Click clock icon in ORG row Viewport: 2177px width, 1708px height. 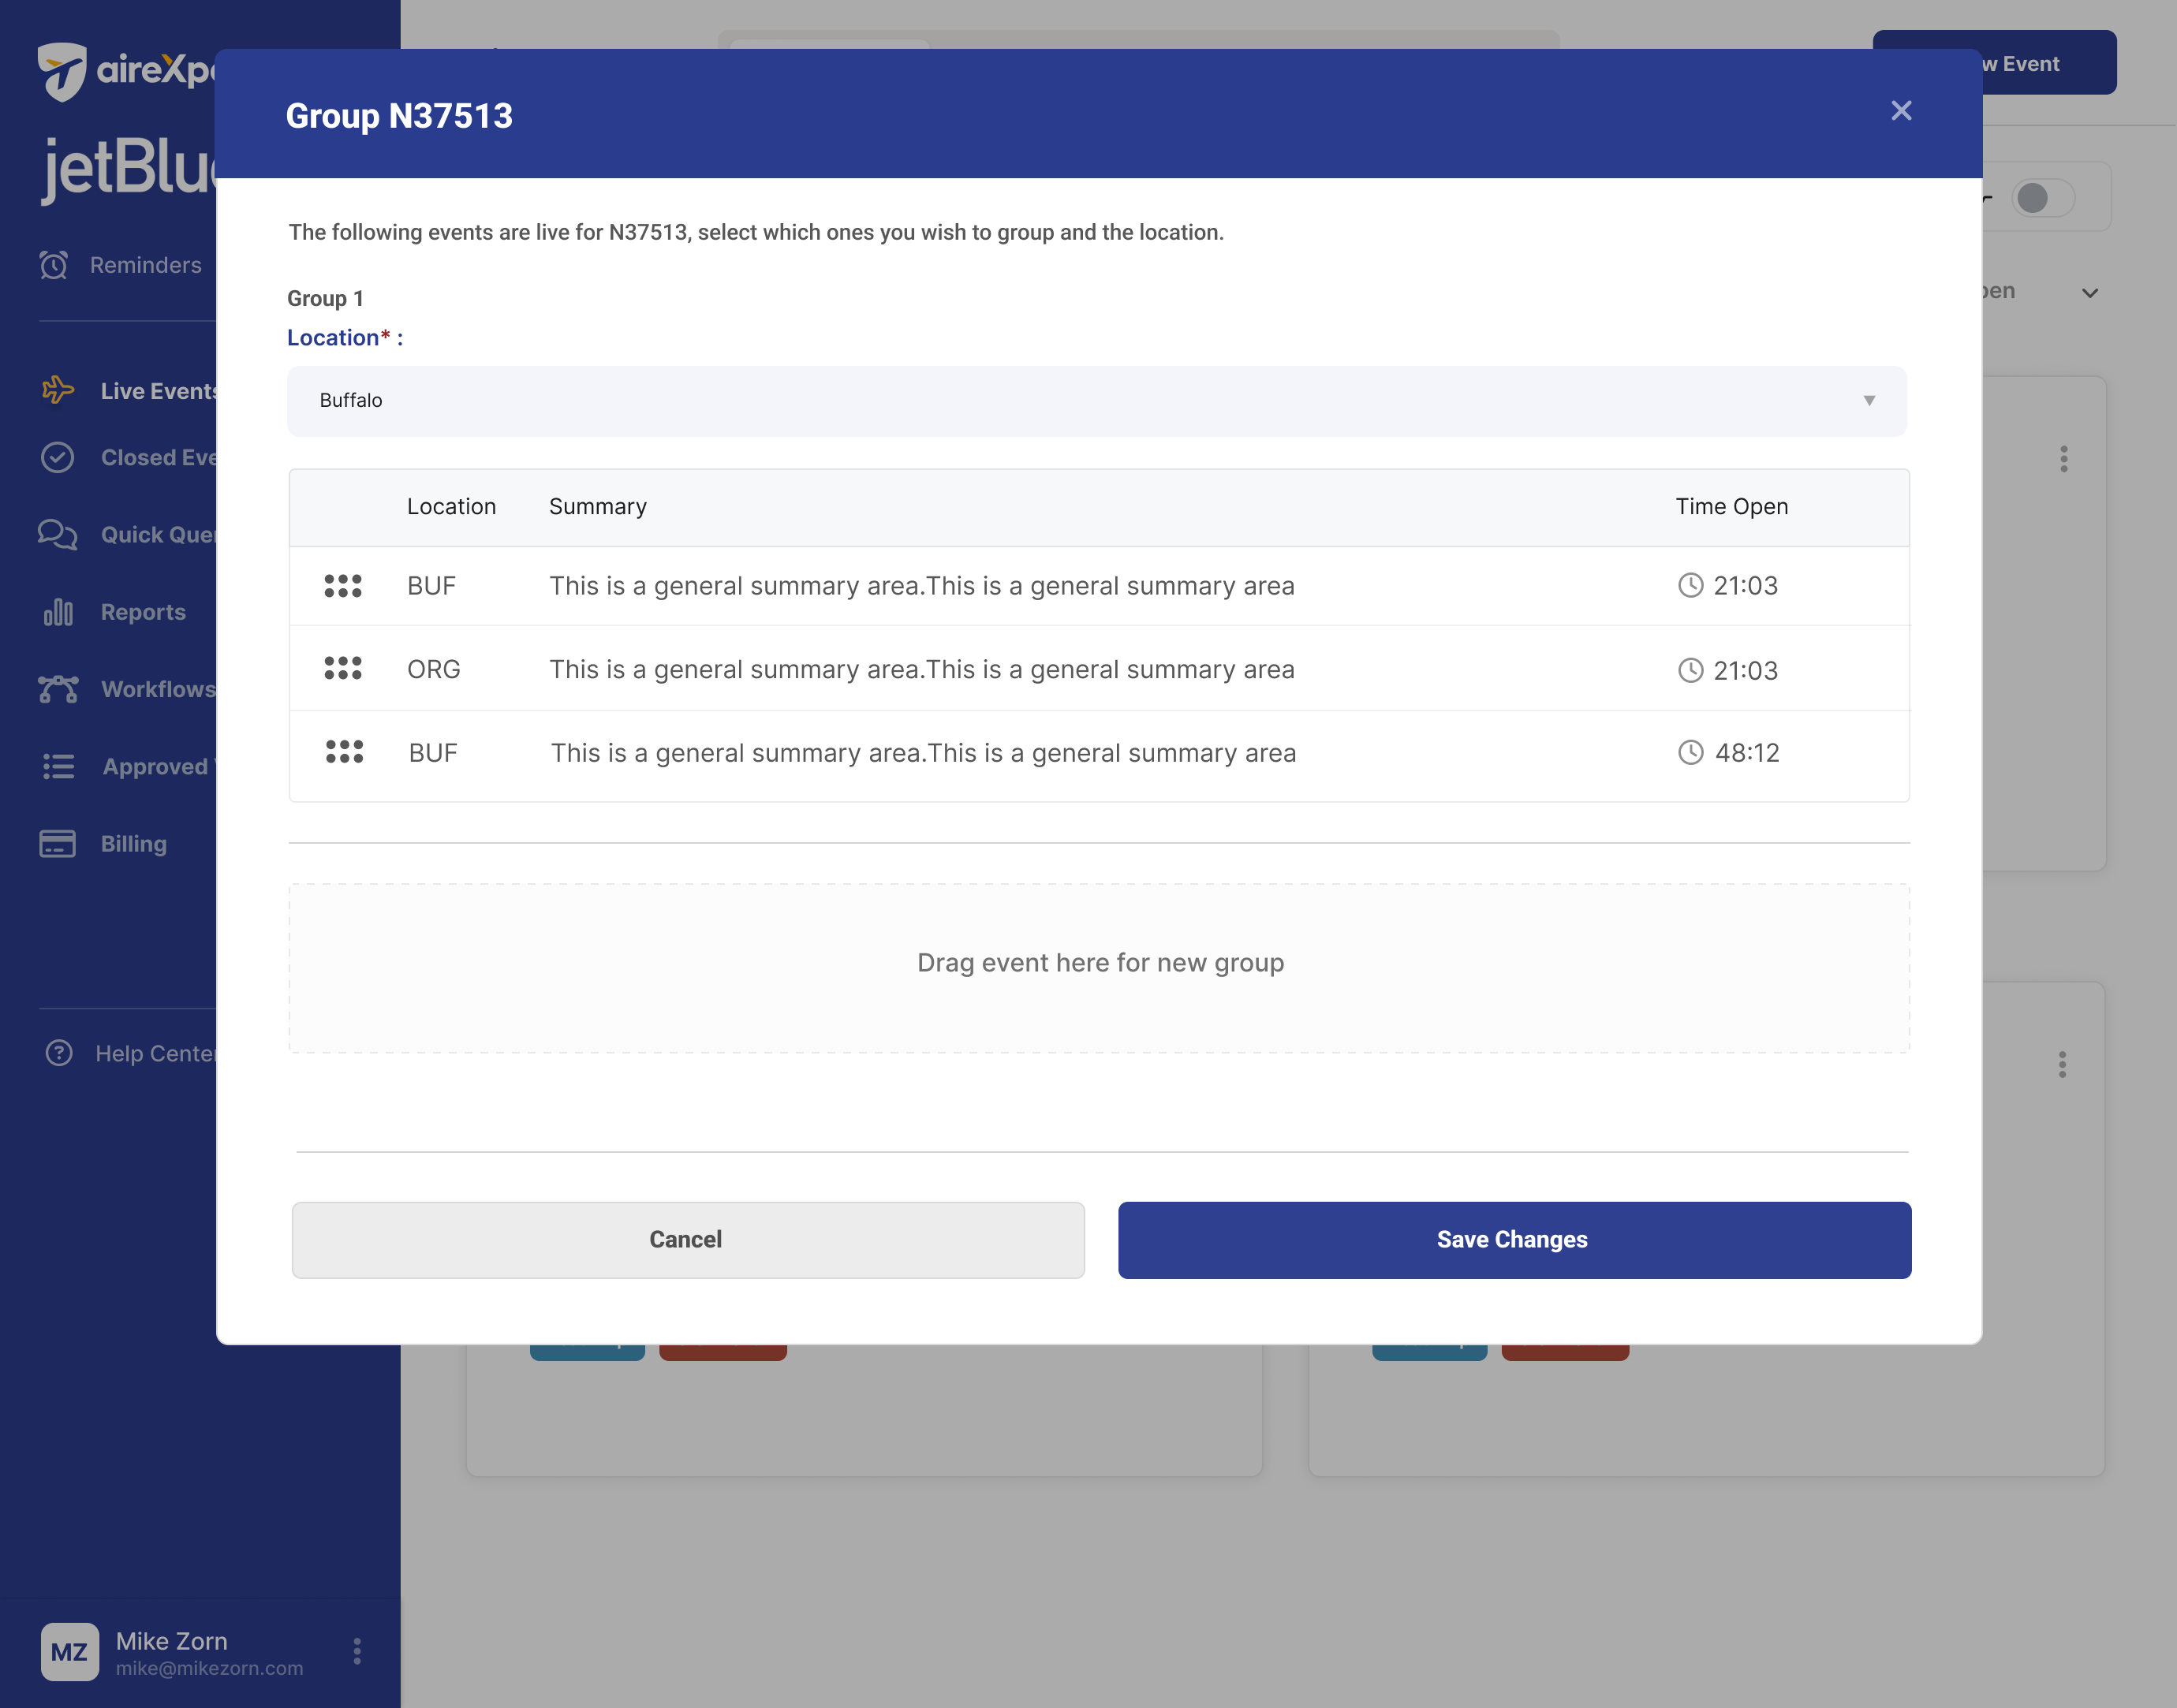[1690, 670]
